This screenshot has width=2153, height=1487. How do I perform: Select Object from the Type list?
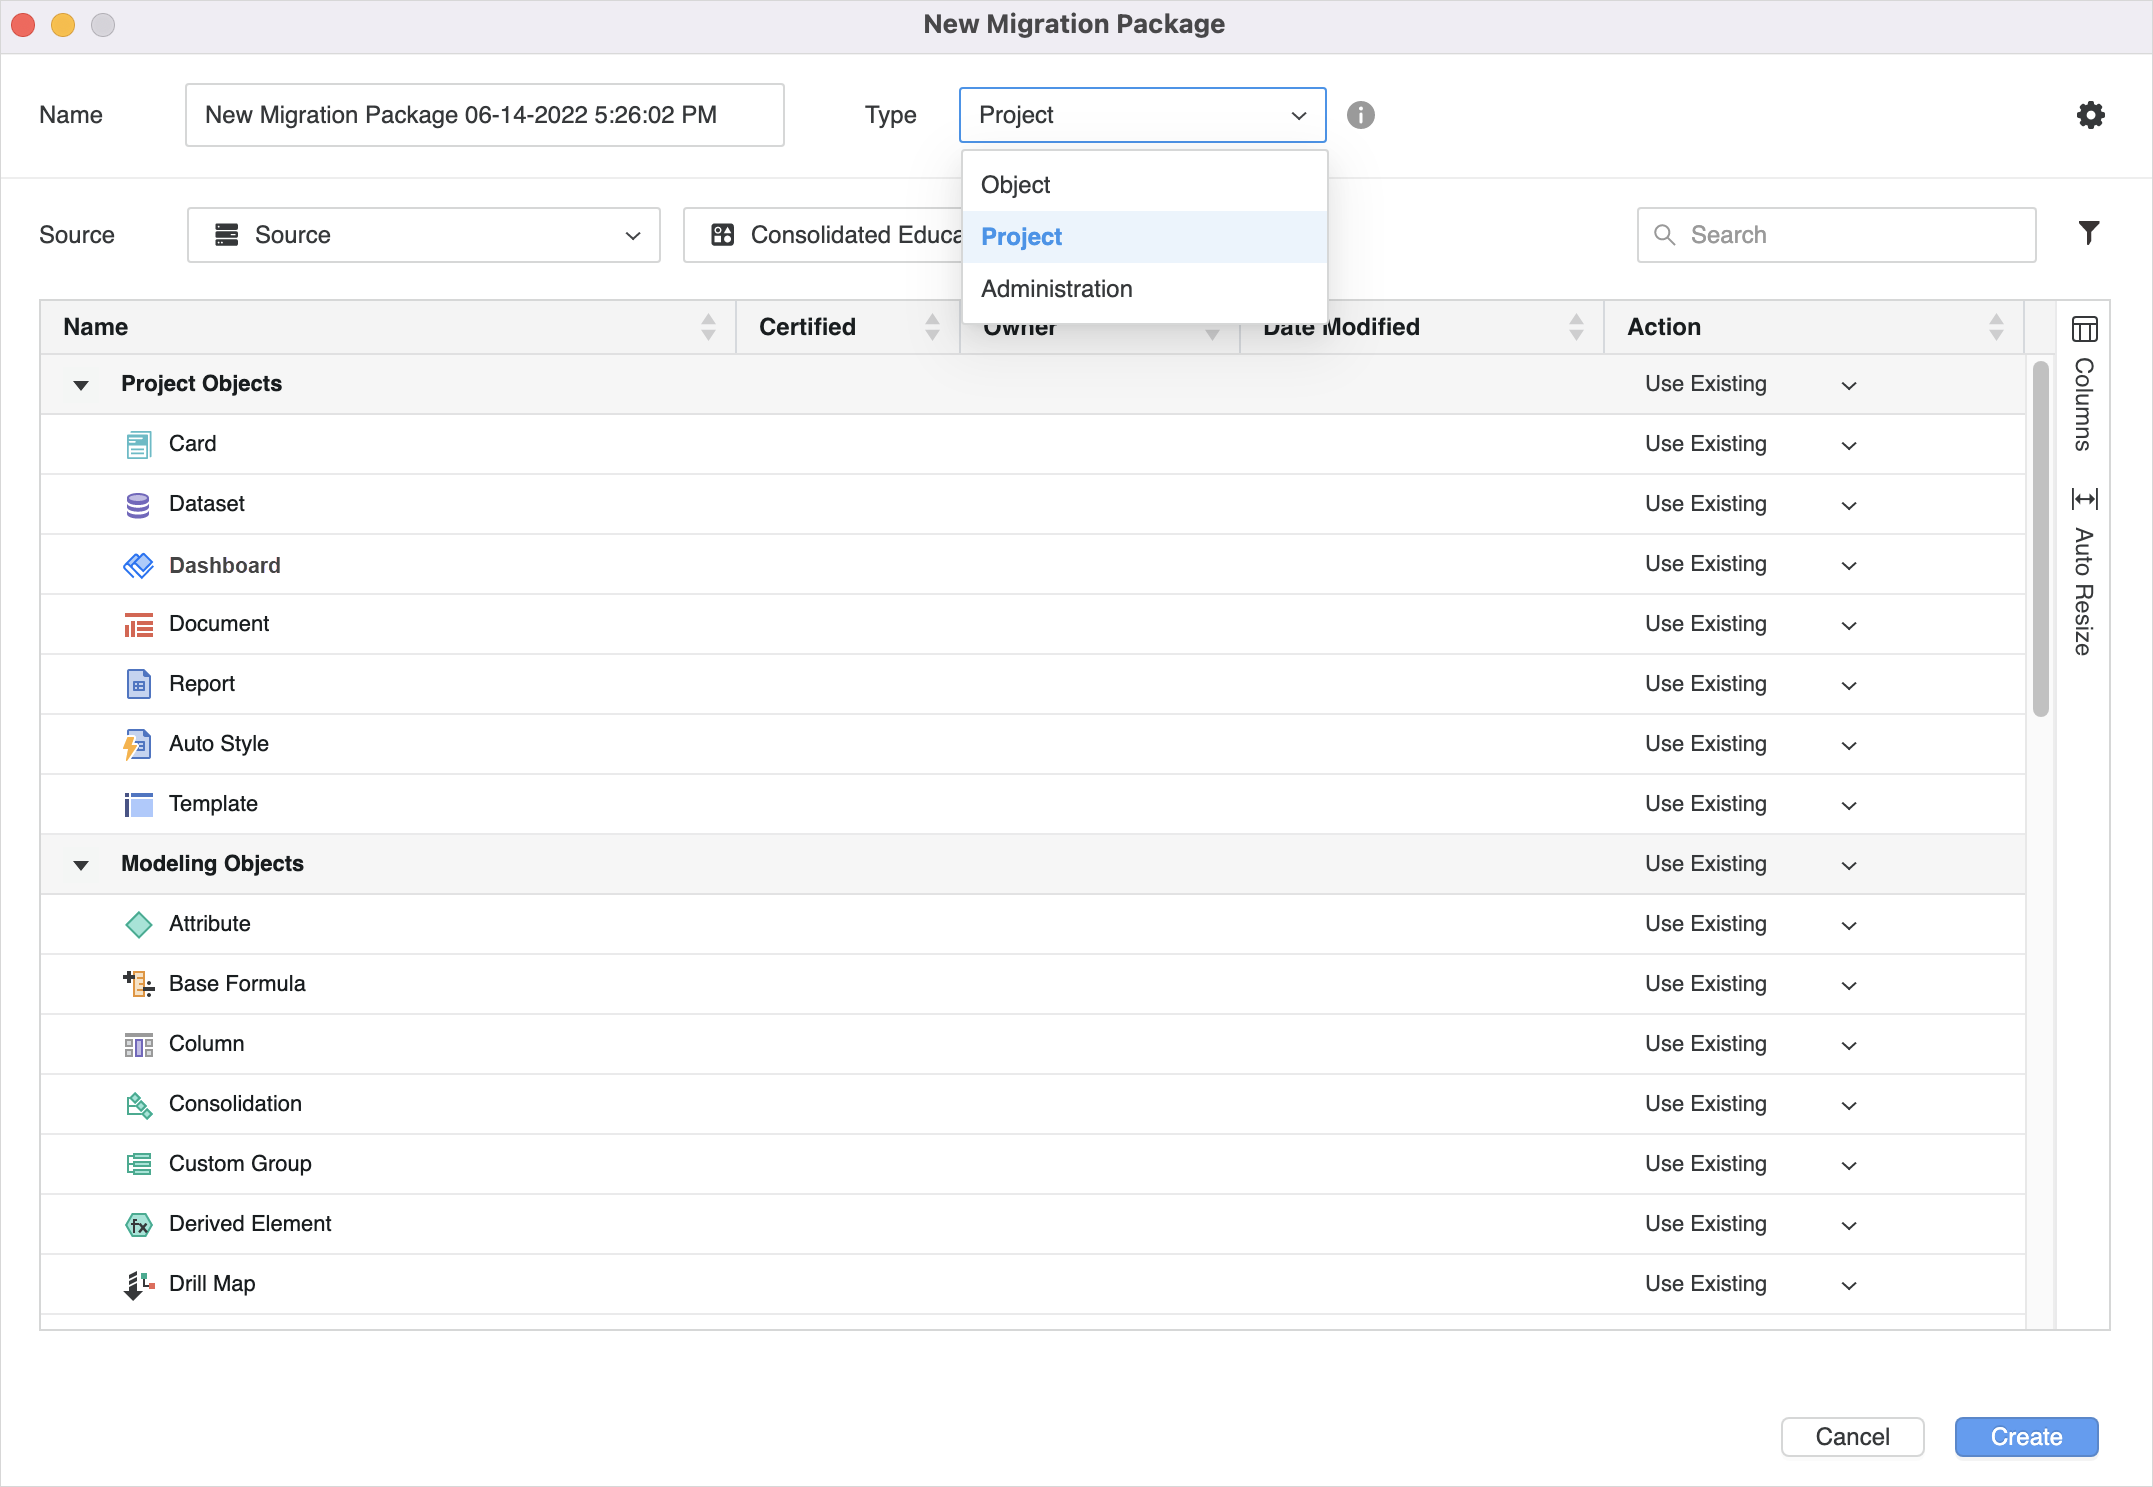1015,185
